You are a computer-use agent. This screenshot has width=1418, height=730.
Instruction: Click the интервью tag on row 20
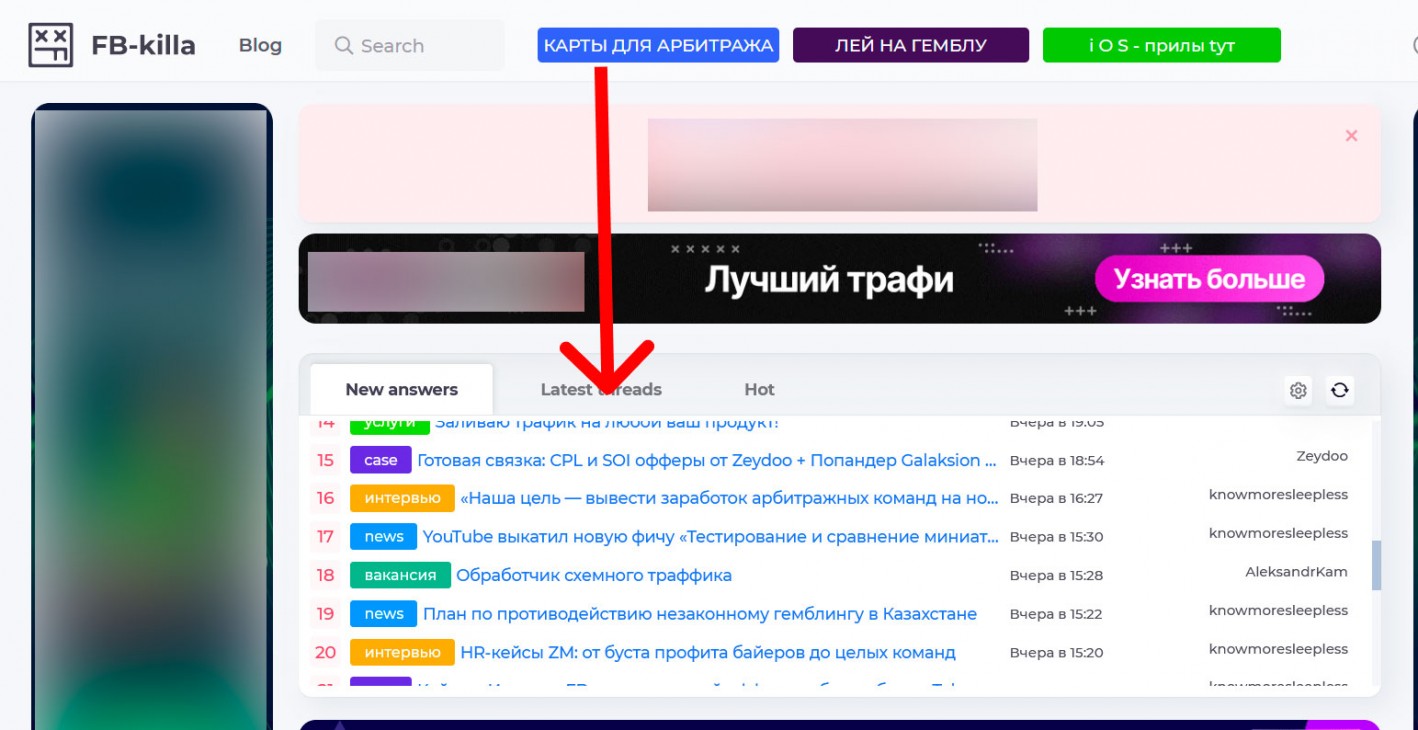point(402,652)
